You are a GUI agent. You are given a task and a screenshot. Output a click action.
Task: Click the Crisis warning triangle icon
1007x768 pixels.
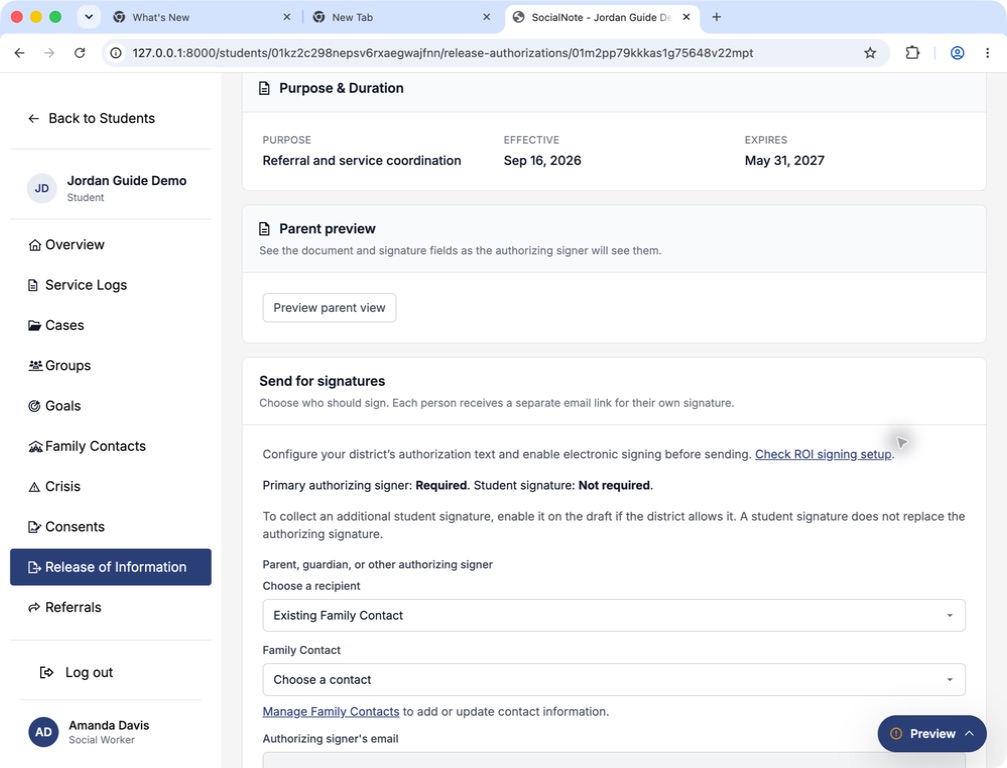click(x=35, y=487)
